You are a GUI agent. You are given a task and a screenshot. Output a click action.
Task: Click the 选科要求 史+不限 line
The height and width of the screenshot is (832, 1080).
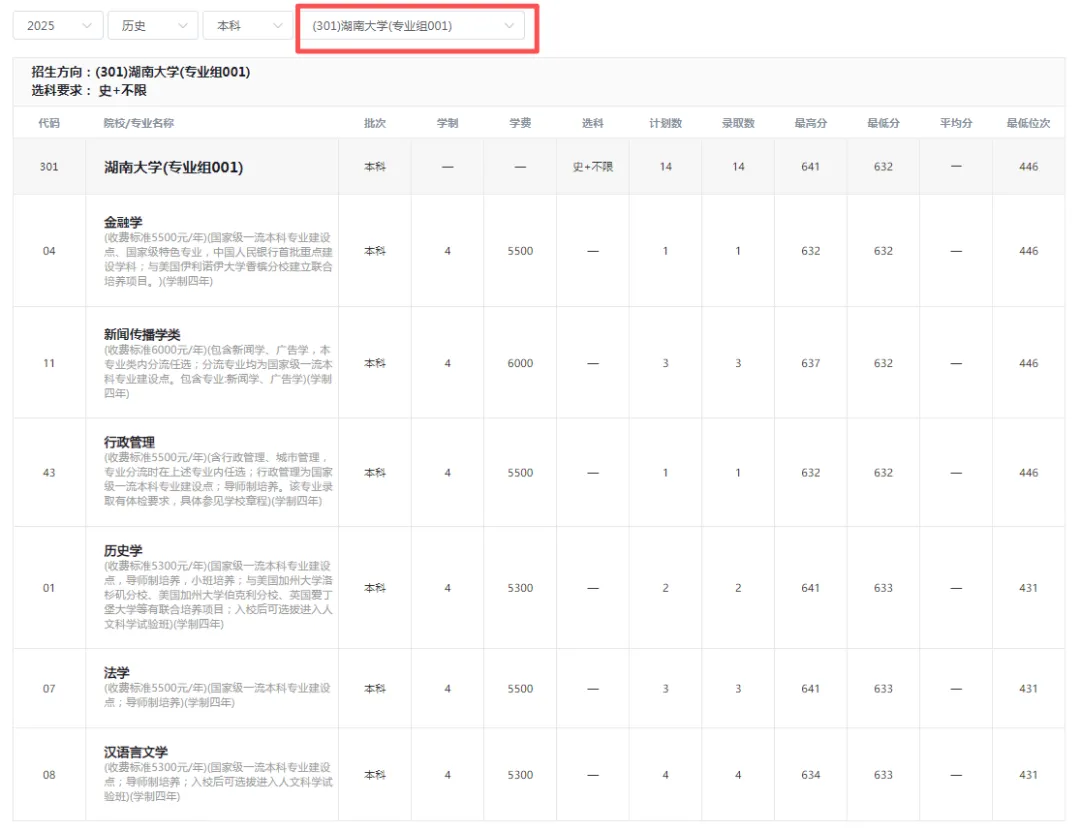point(89,90)
